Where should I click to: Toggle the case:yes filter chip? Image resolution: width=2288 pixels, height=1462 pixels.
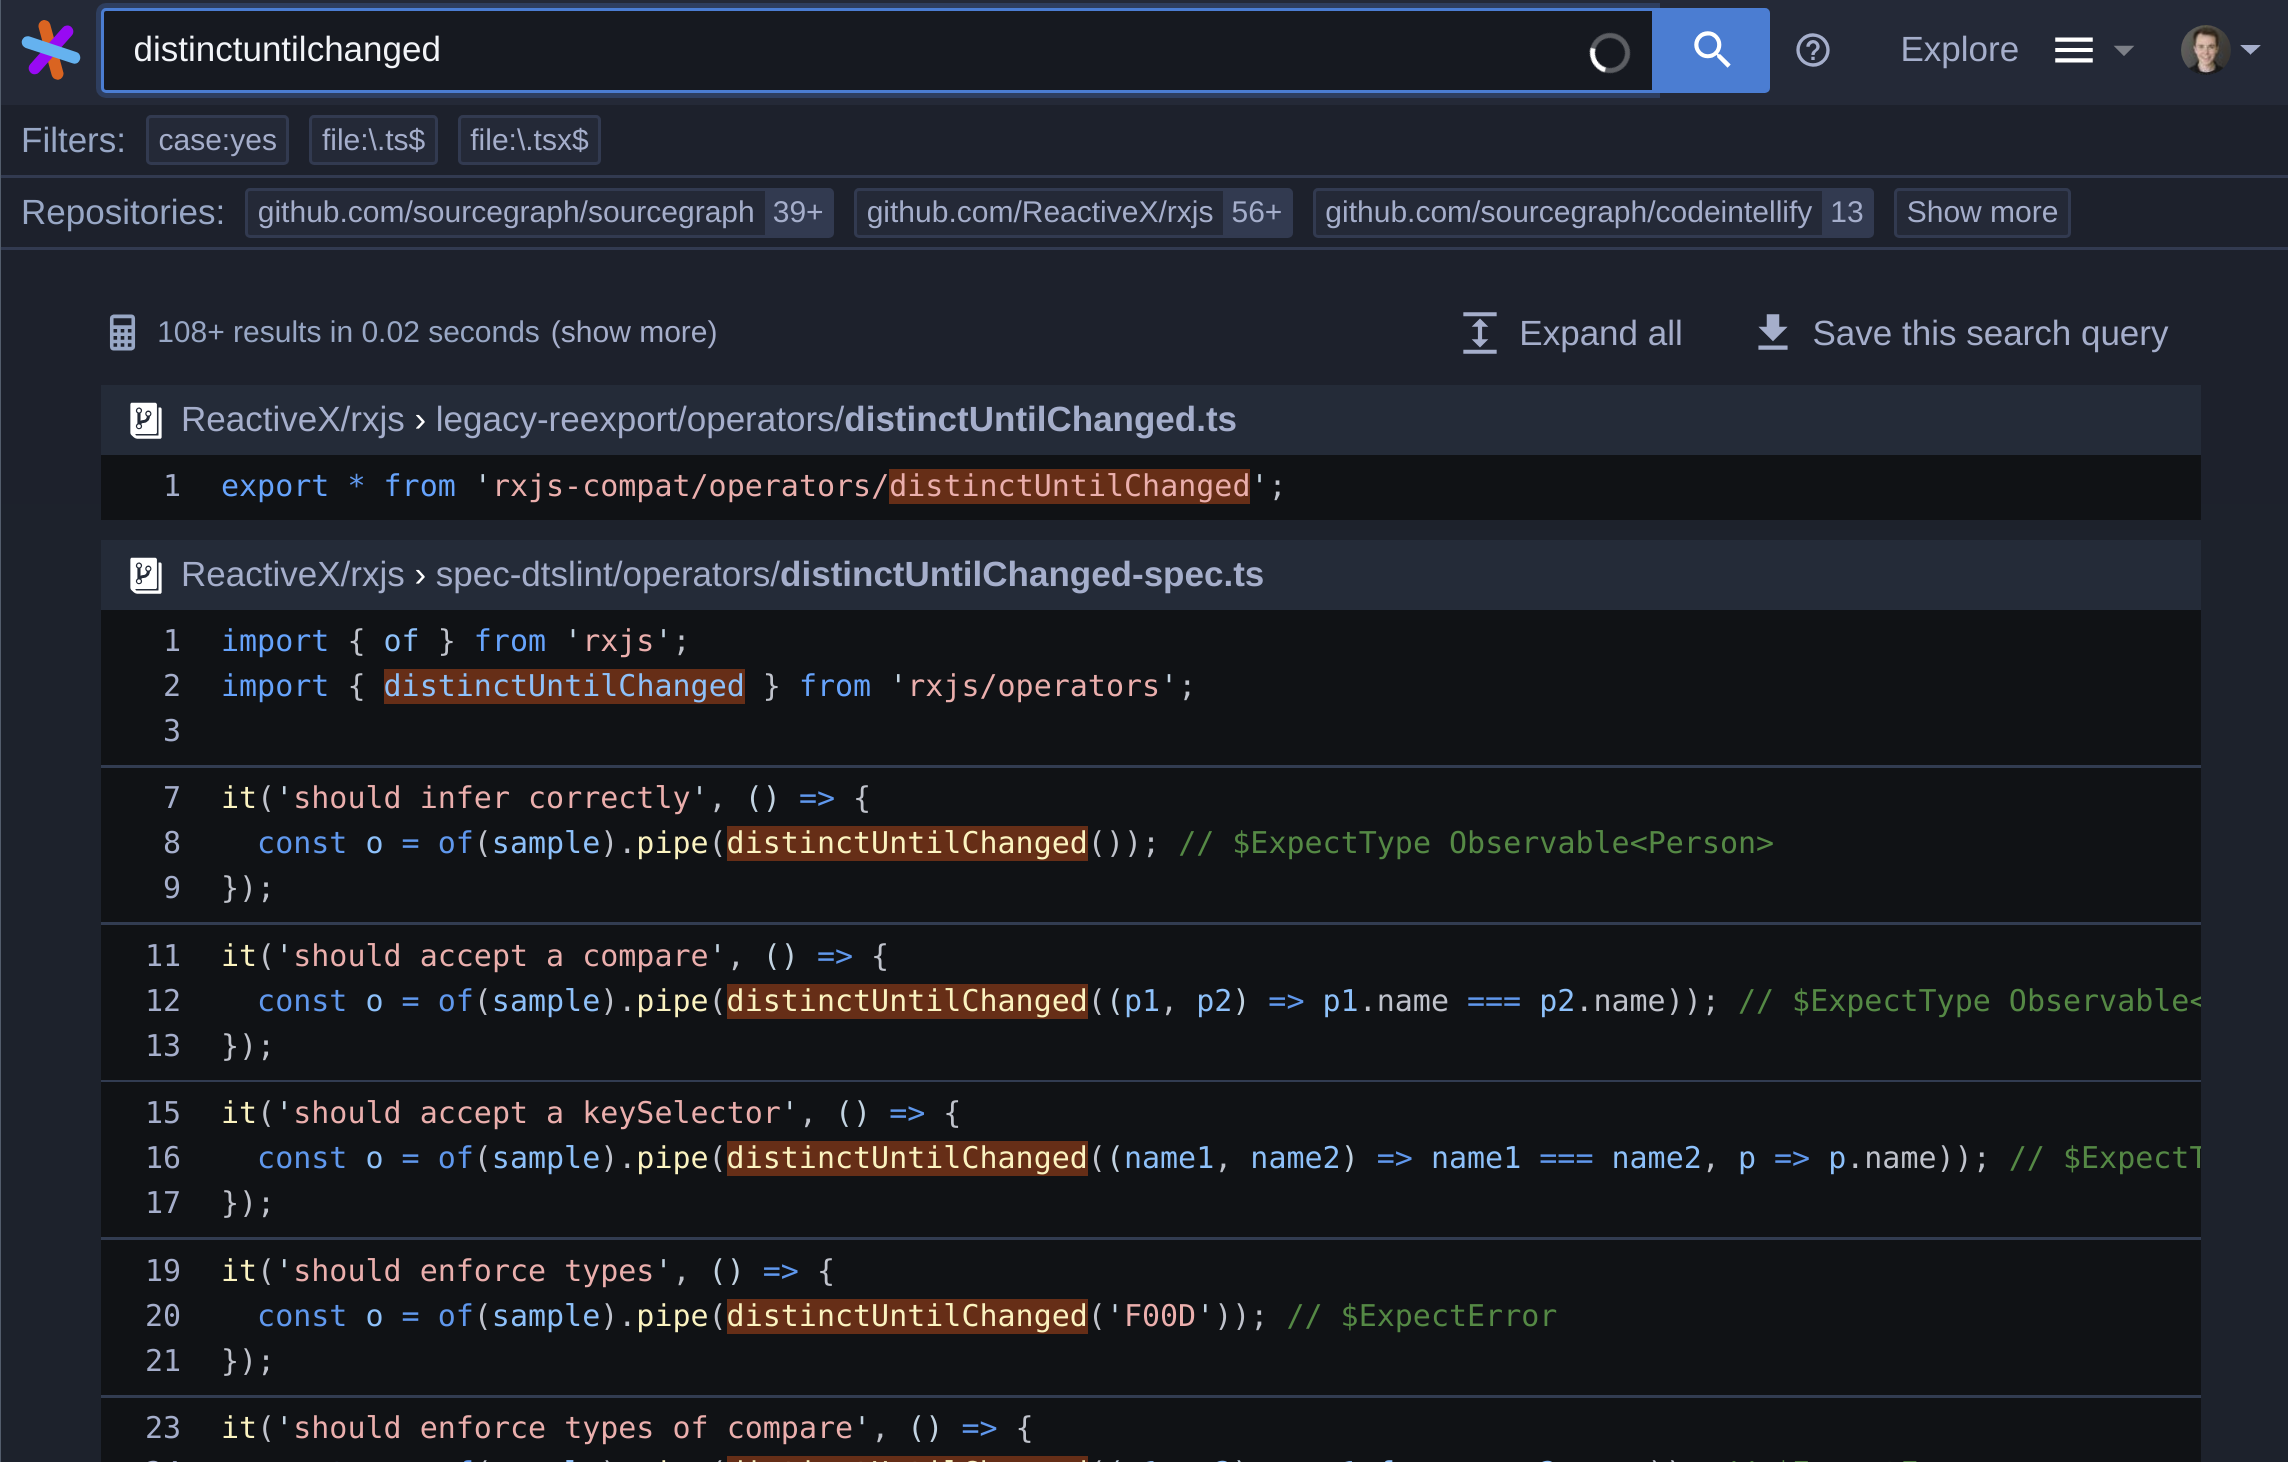point(217,140)
